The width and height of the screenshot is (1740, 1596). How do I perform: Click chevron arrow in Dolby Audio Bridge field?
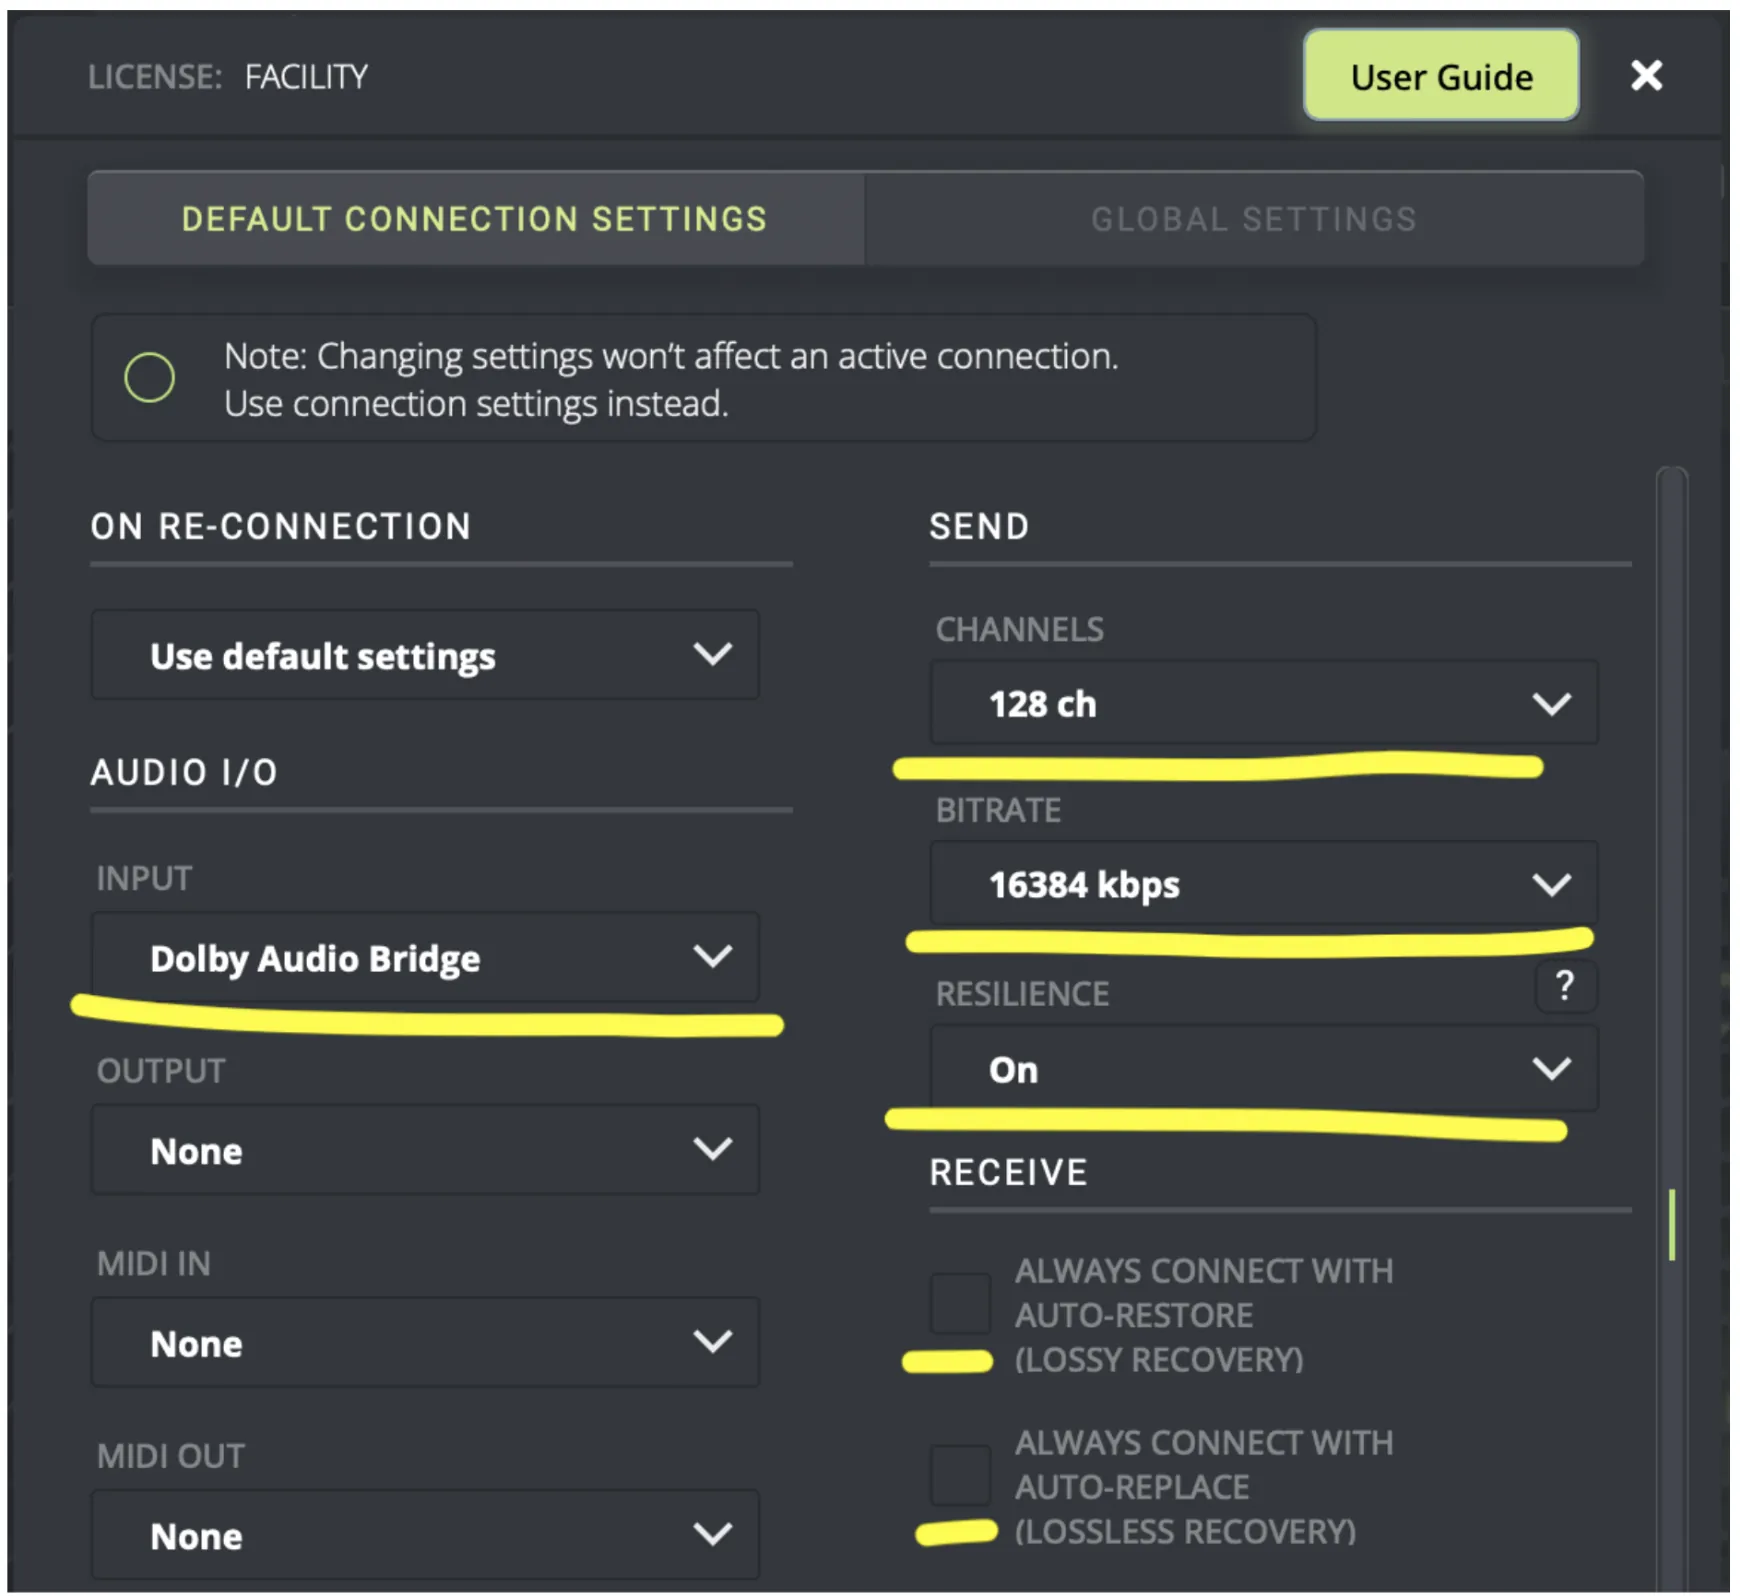pos(712,957)
